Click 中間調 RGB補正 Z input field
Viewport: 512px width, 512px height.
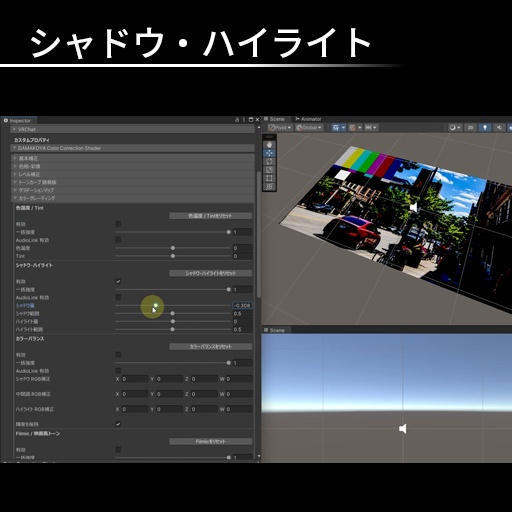tap(204, 394)
